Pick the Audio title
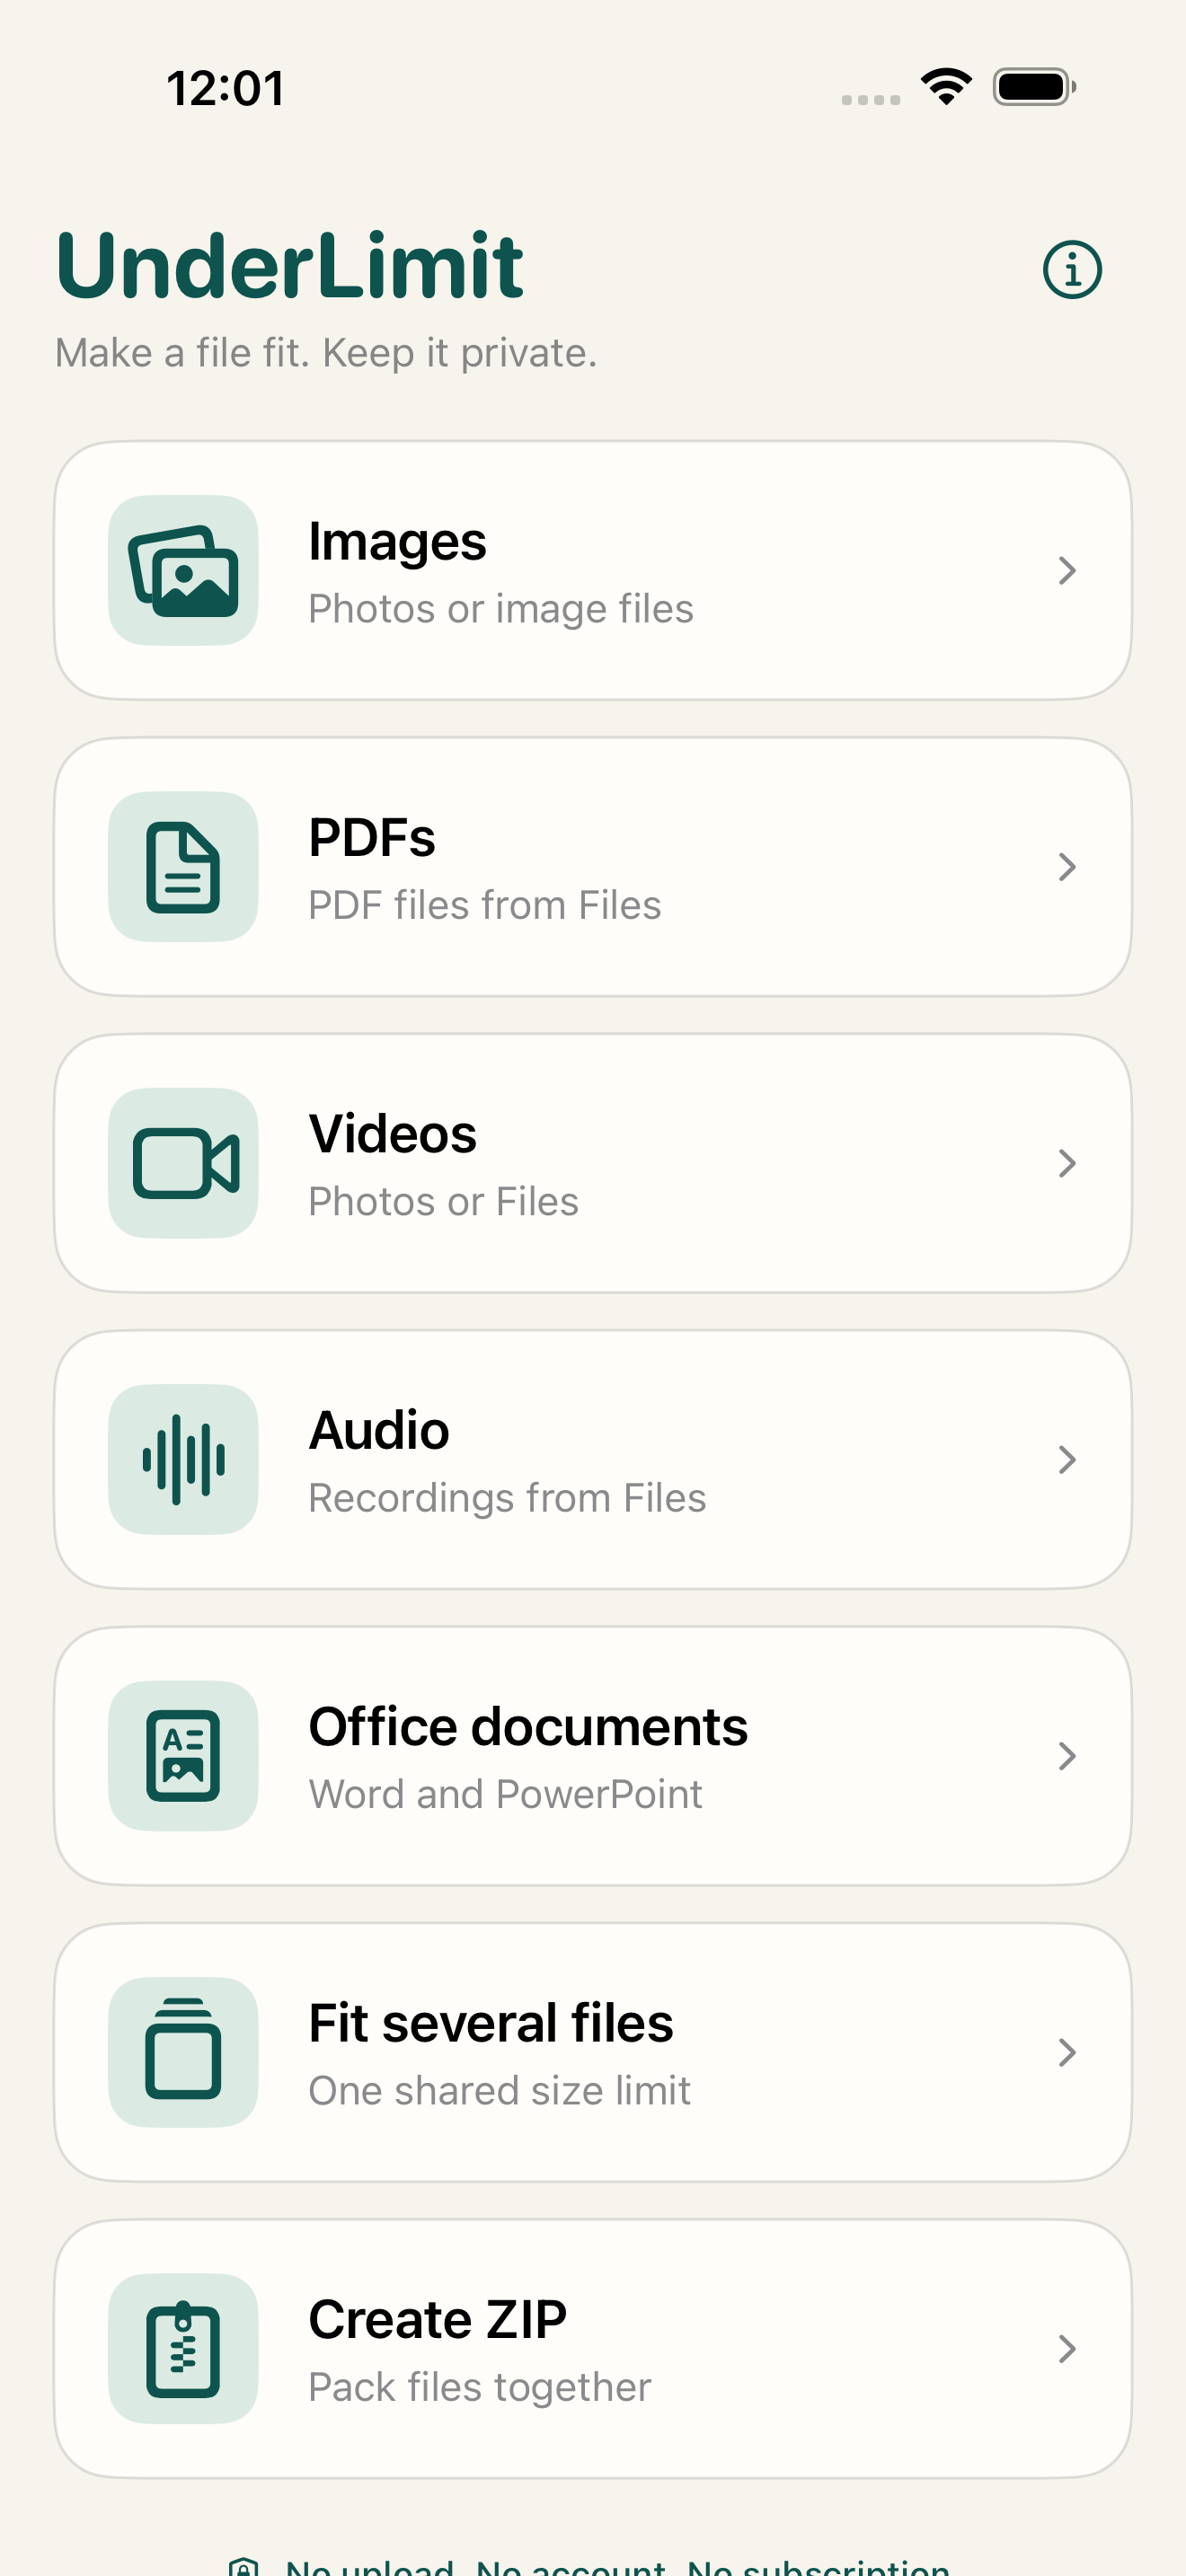 pyautogui.click(x=379, y=1430)
